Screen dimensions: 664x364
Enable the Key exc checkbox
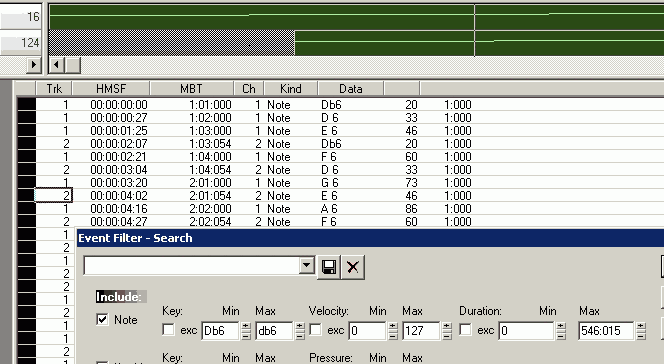168,330
